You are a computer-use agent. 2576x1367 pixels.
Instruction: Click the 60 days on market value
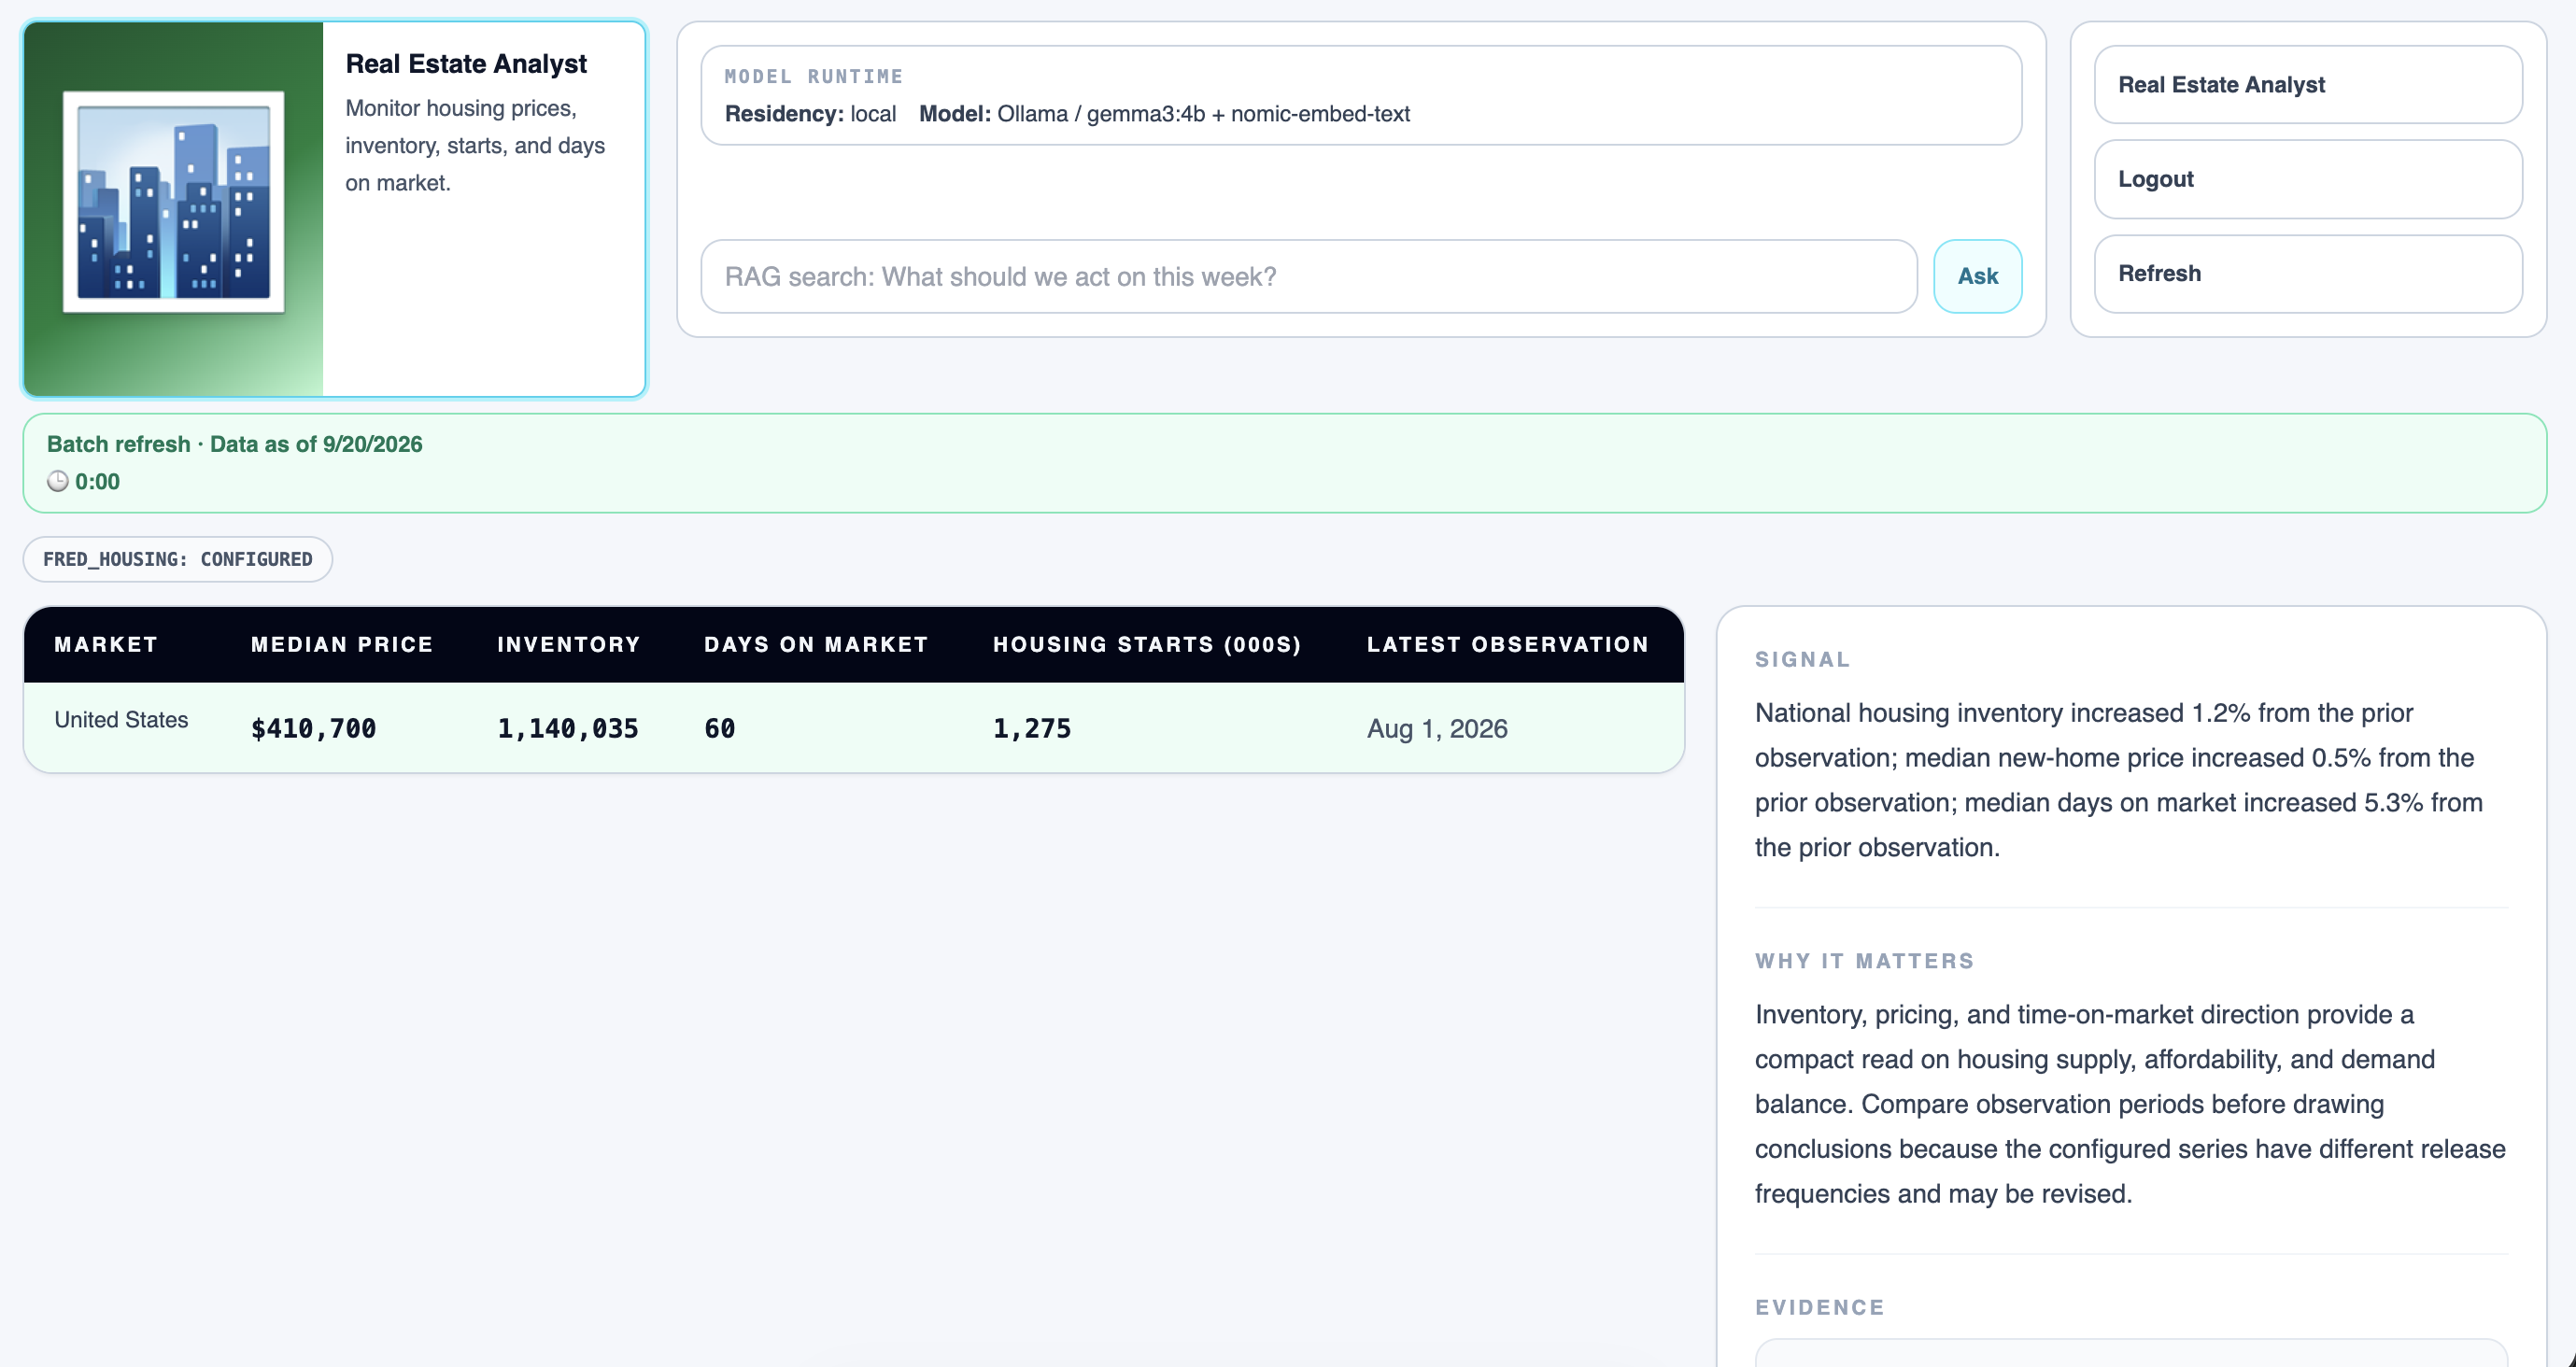[x=720, y=728]
